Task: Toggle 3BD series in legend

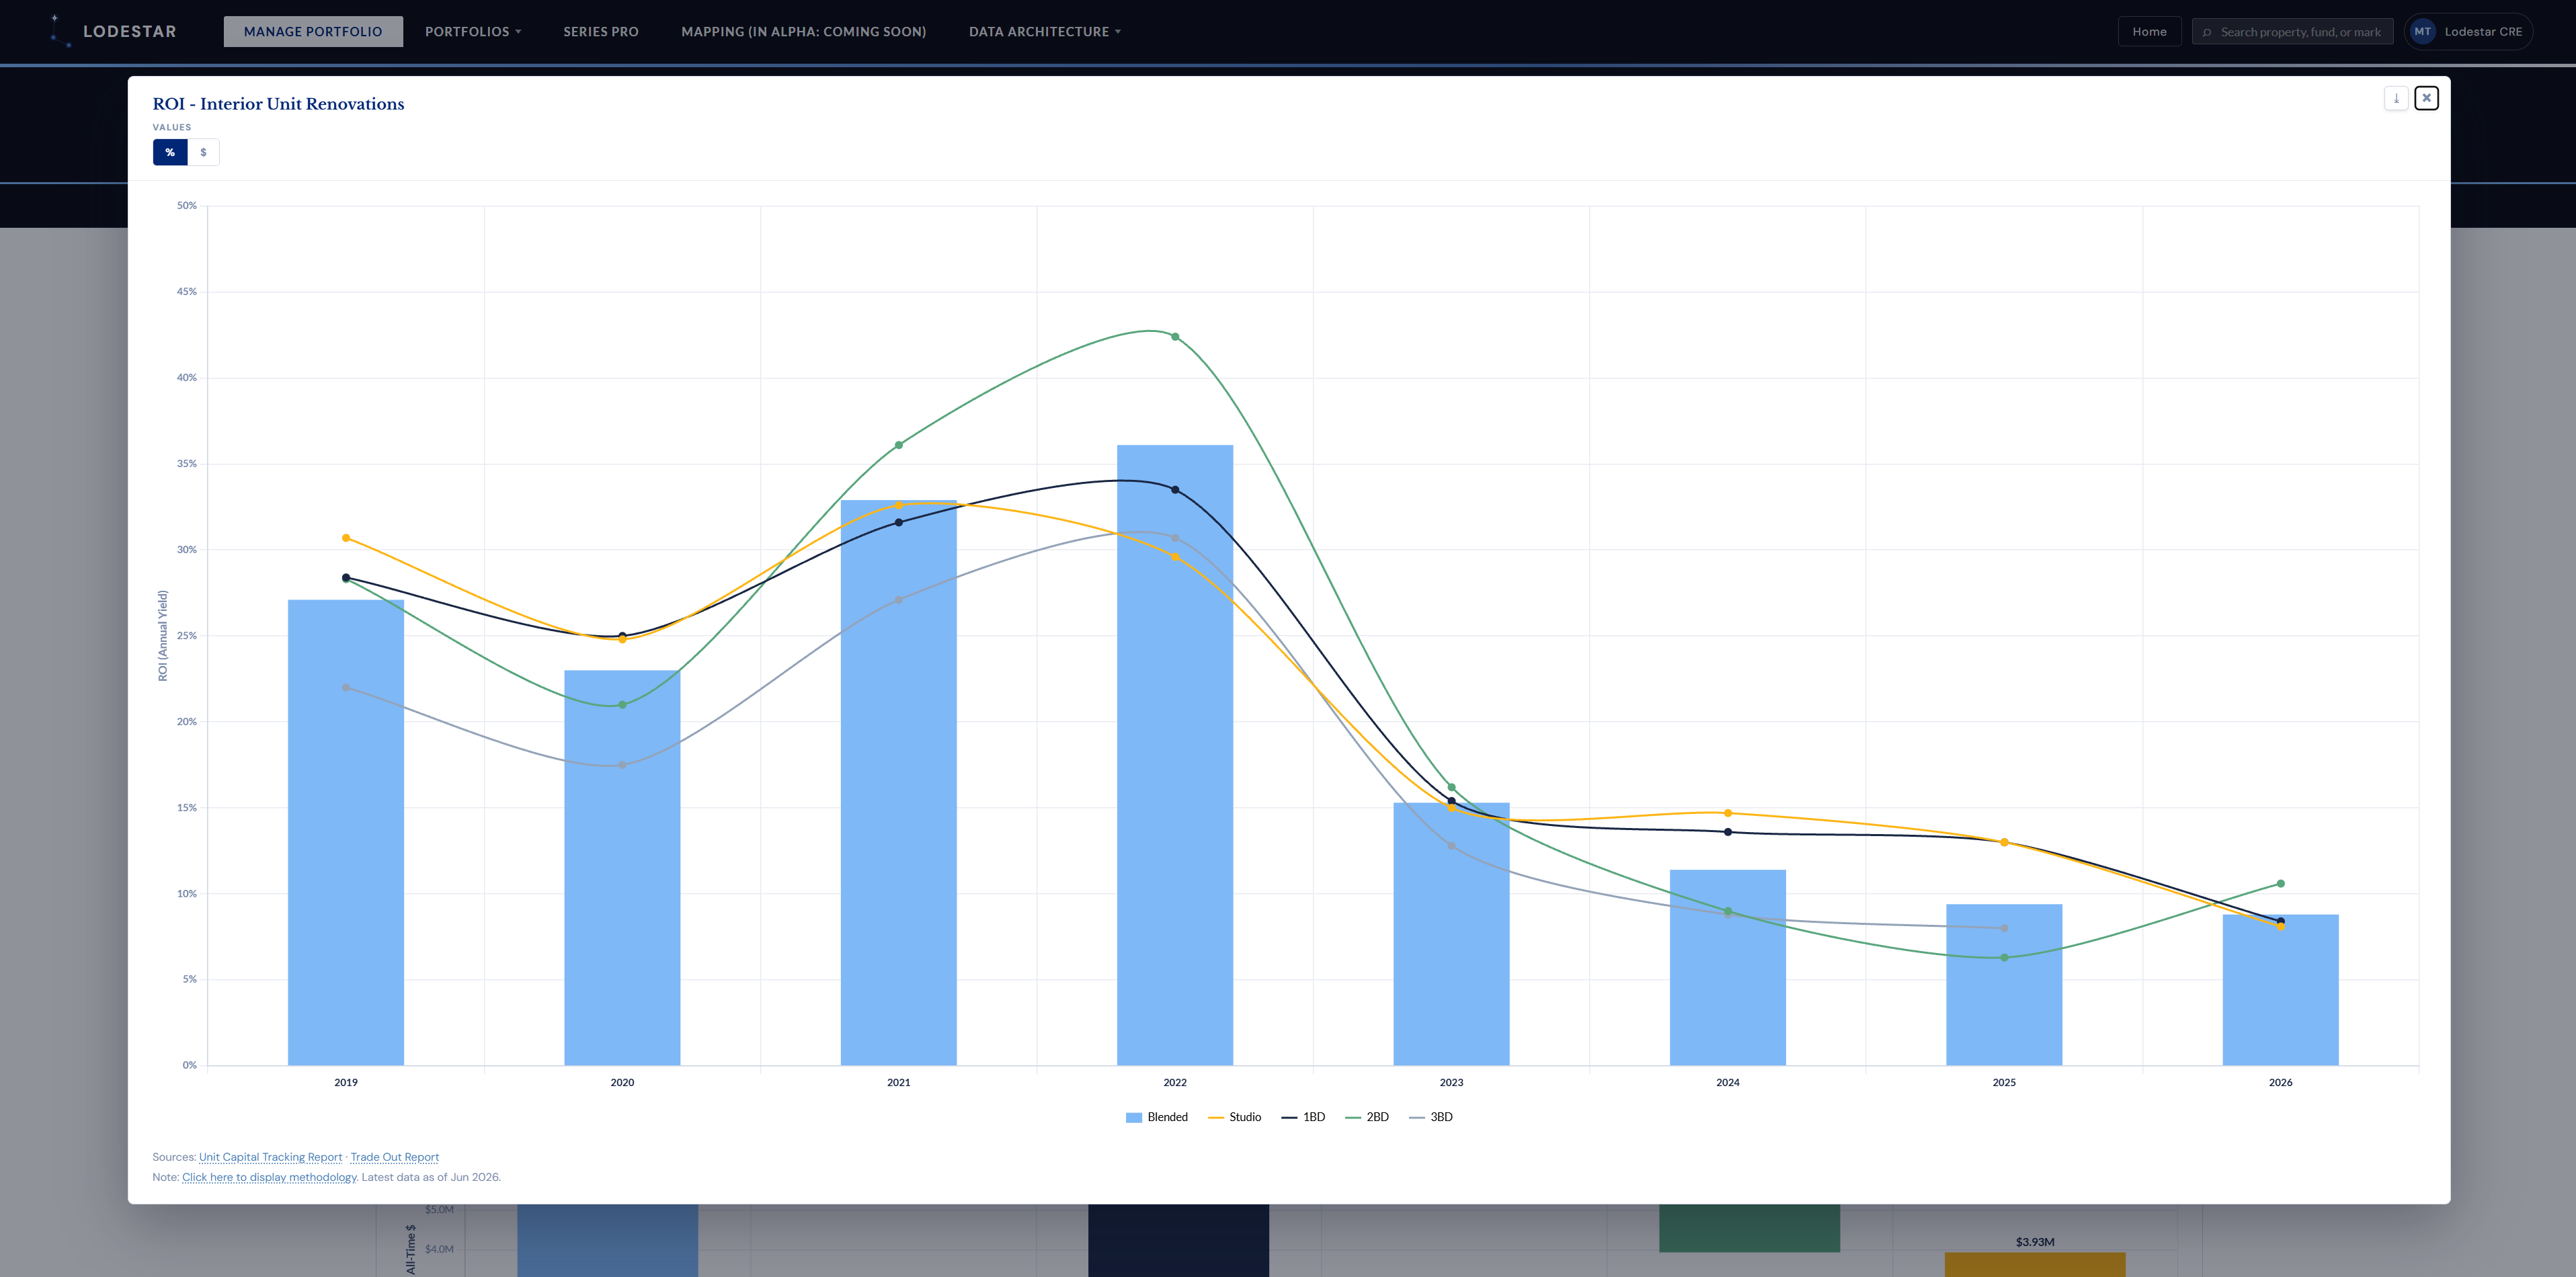Action: coord(1431,1117)
